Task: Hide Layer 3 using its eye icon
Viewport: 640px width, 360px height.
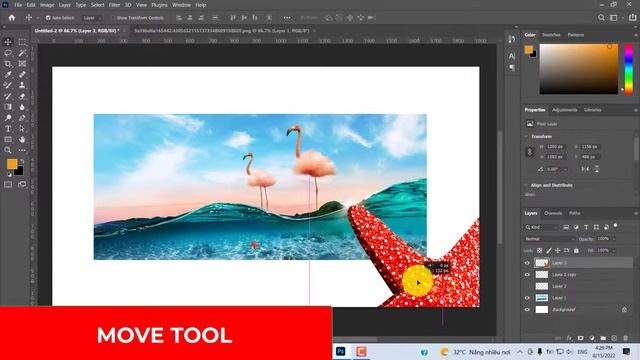Action: [527, 263]
